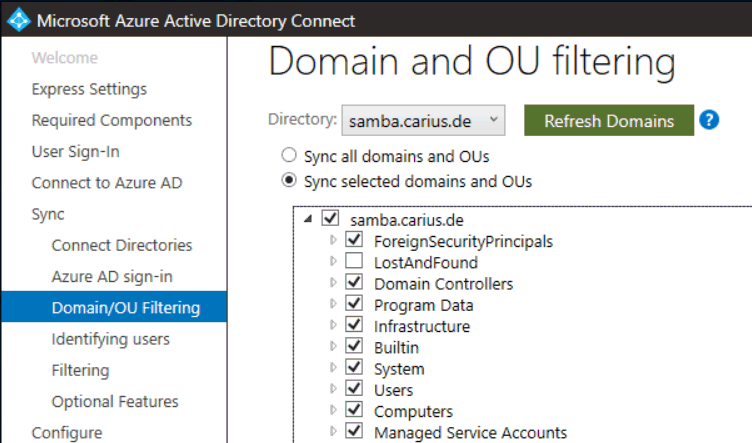This screenshot has width=752, height=443.
Task: Click the Azure AD Connect logo icon
Action: [x=19, y=20]
